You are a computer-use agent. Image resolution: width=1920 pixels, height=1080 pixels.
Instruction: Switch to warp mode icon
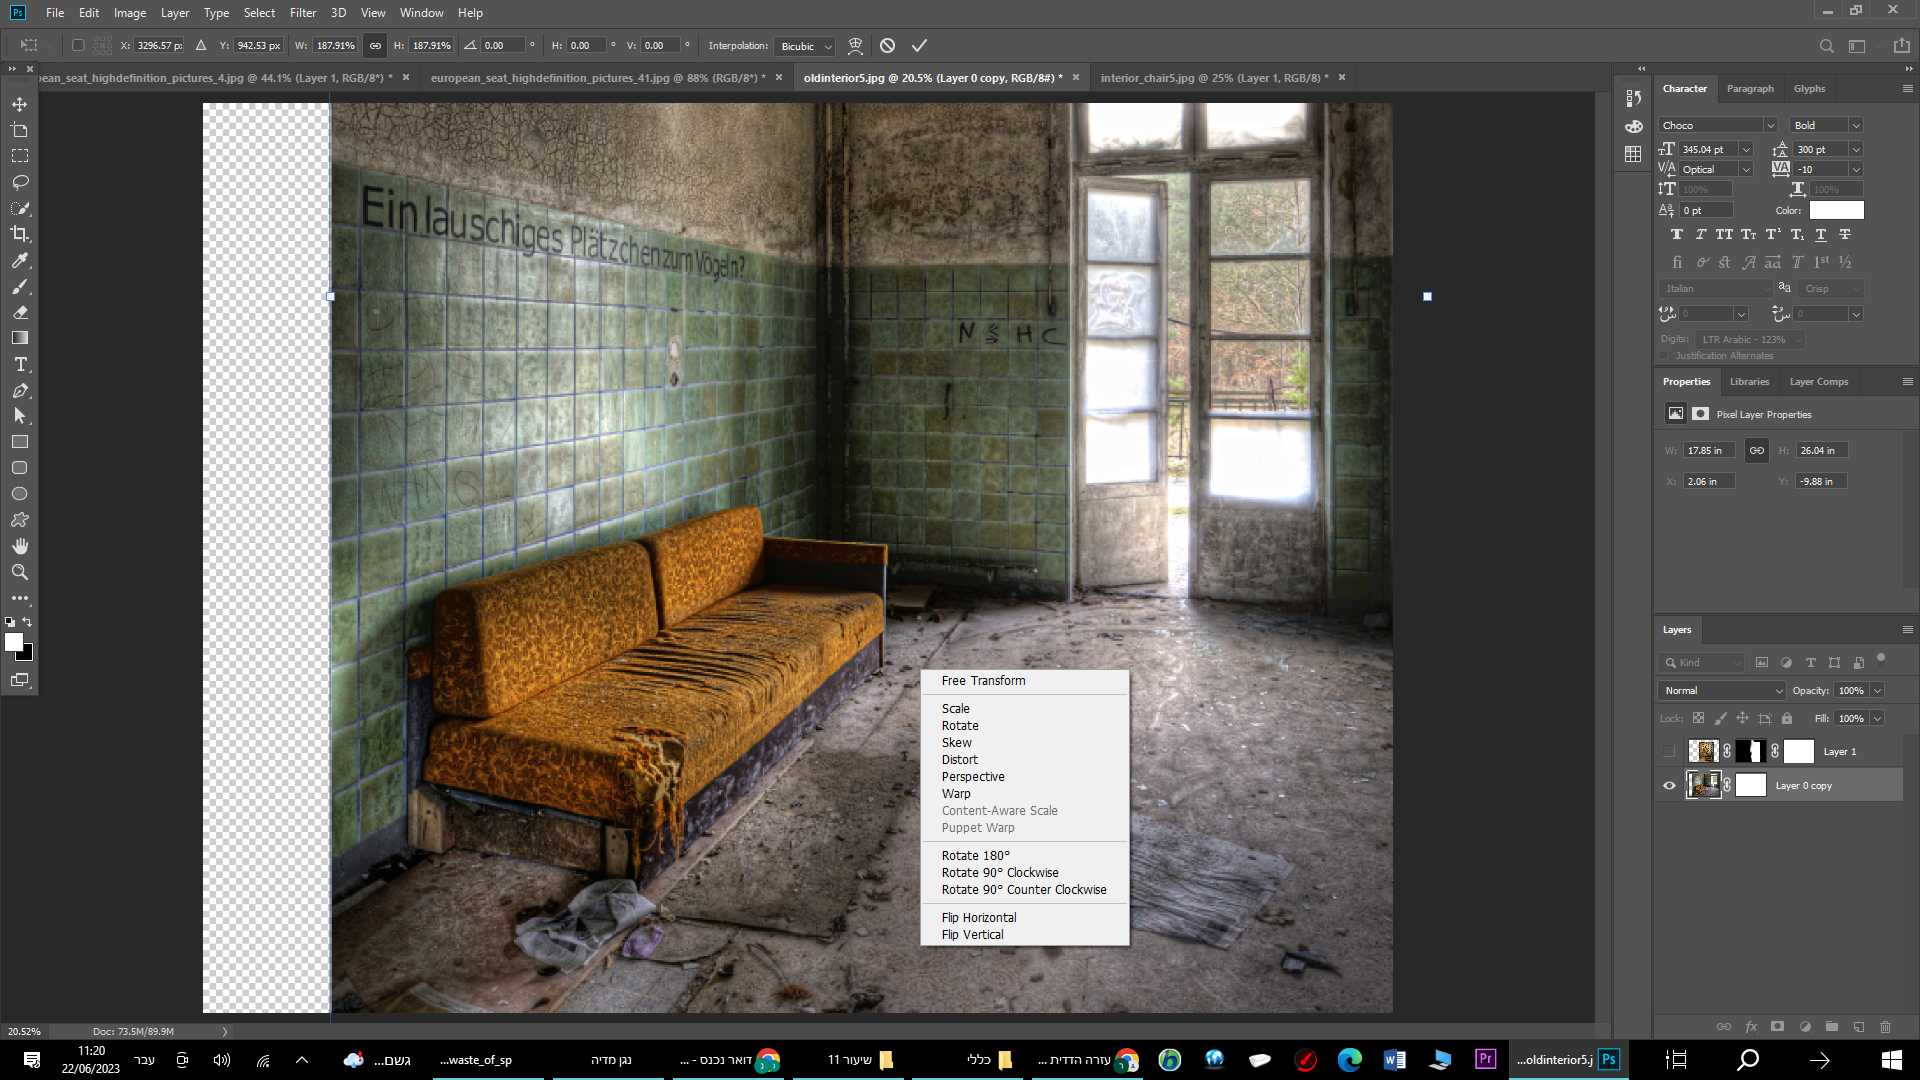click(x=855, y=46)
